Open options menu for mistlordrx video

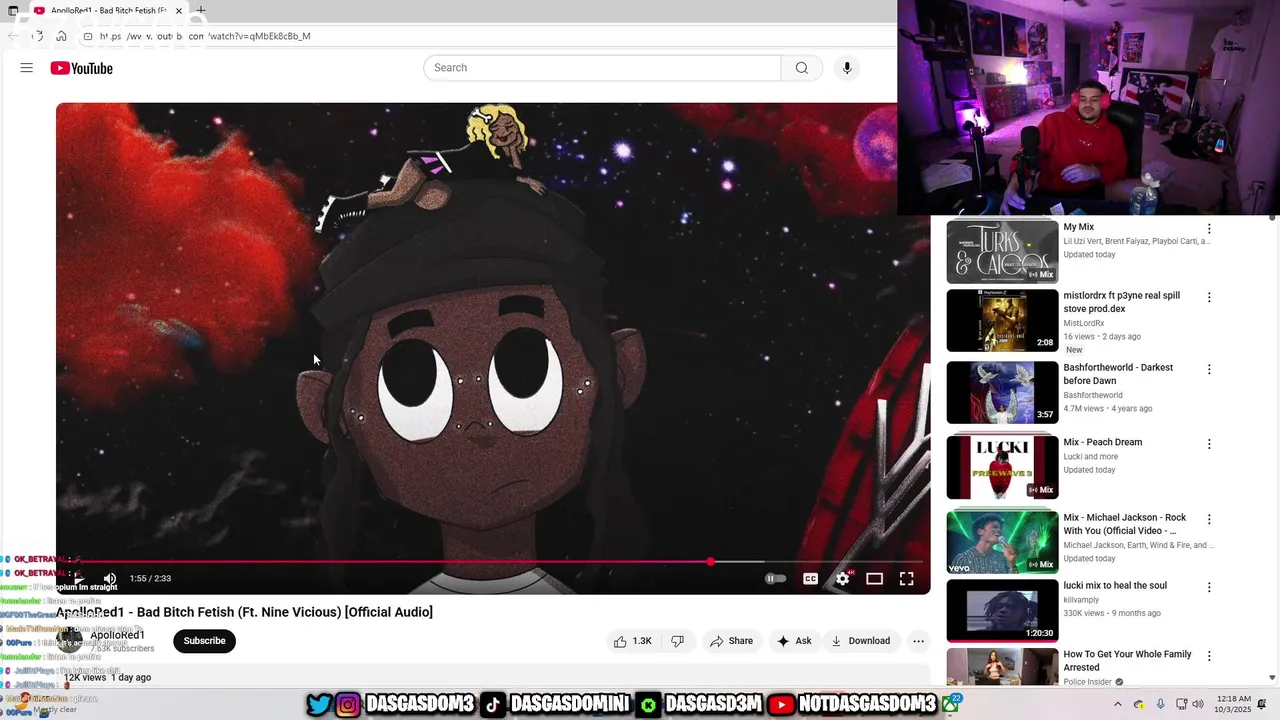tap(1209, 297)
